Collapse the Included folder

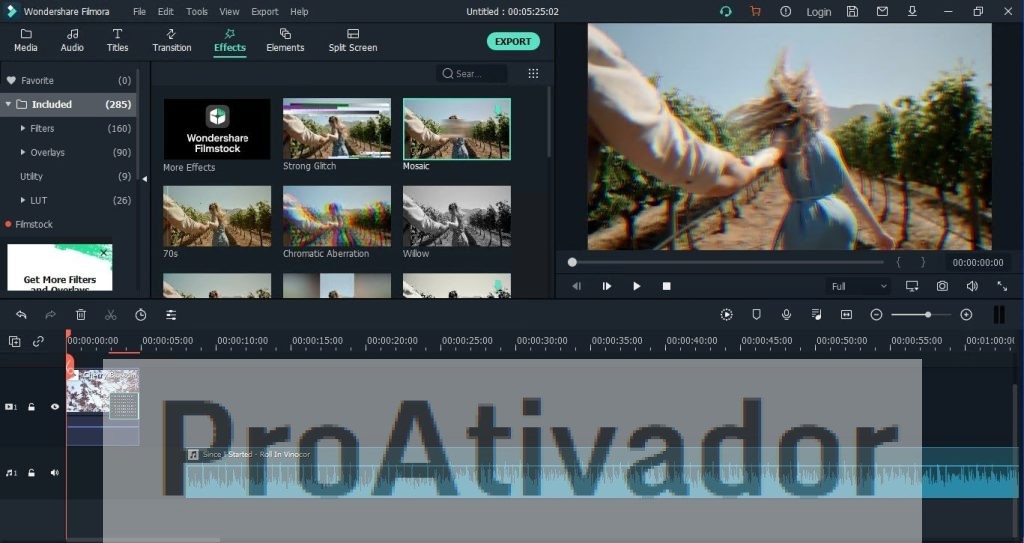[x=8, y=105]
